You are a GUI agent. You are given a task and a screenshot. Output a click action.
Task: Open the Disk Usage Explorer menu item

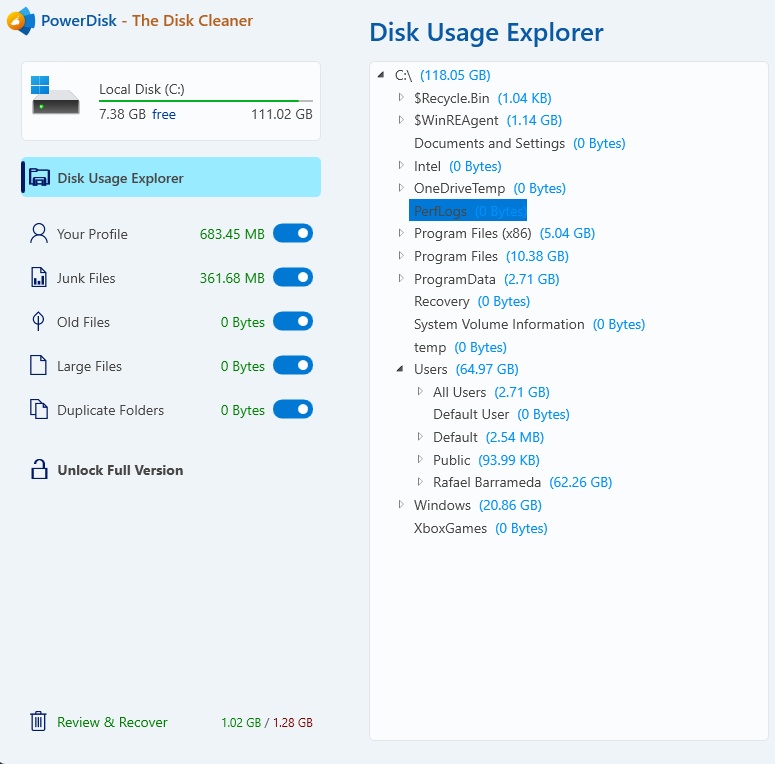coord(171,177)
